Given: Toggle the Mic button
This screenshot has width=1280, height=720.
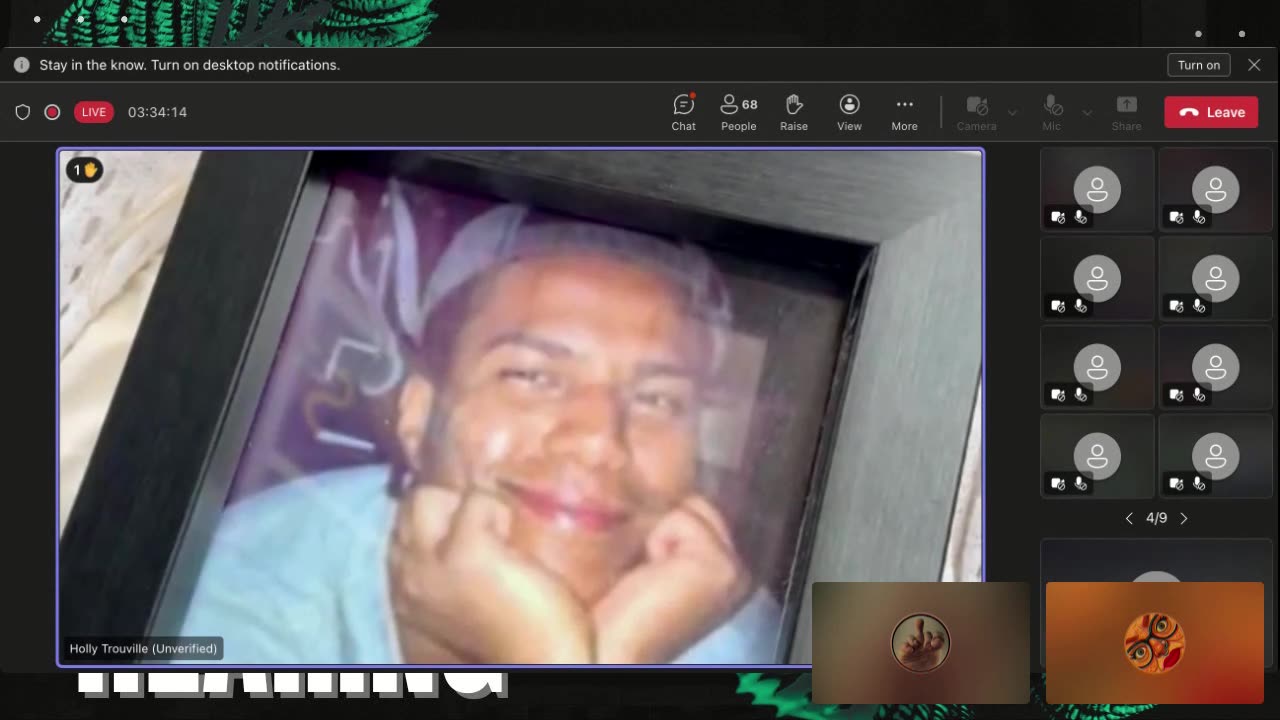Looking at the screenshot, I should 1052,112.
